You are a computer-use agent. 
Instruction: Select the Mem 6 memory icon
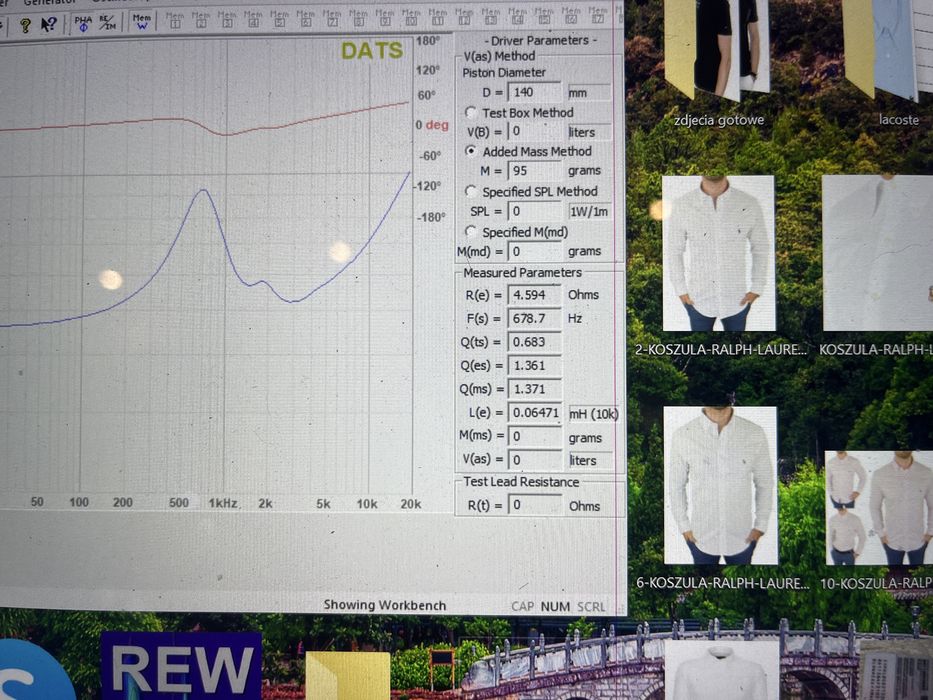(x=306, y=18)
